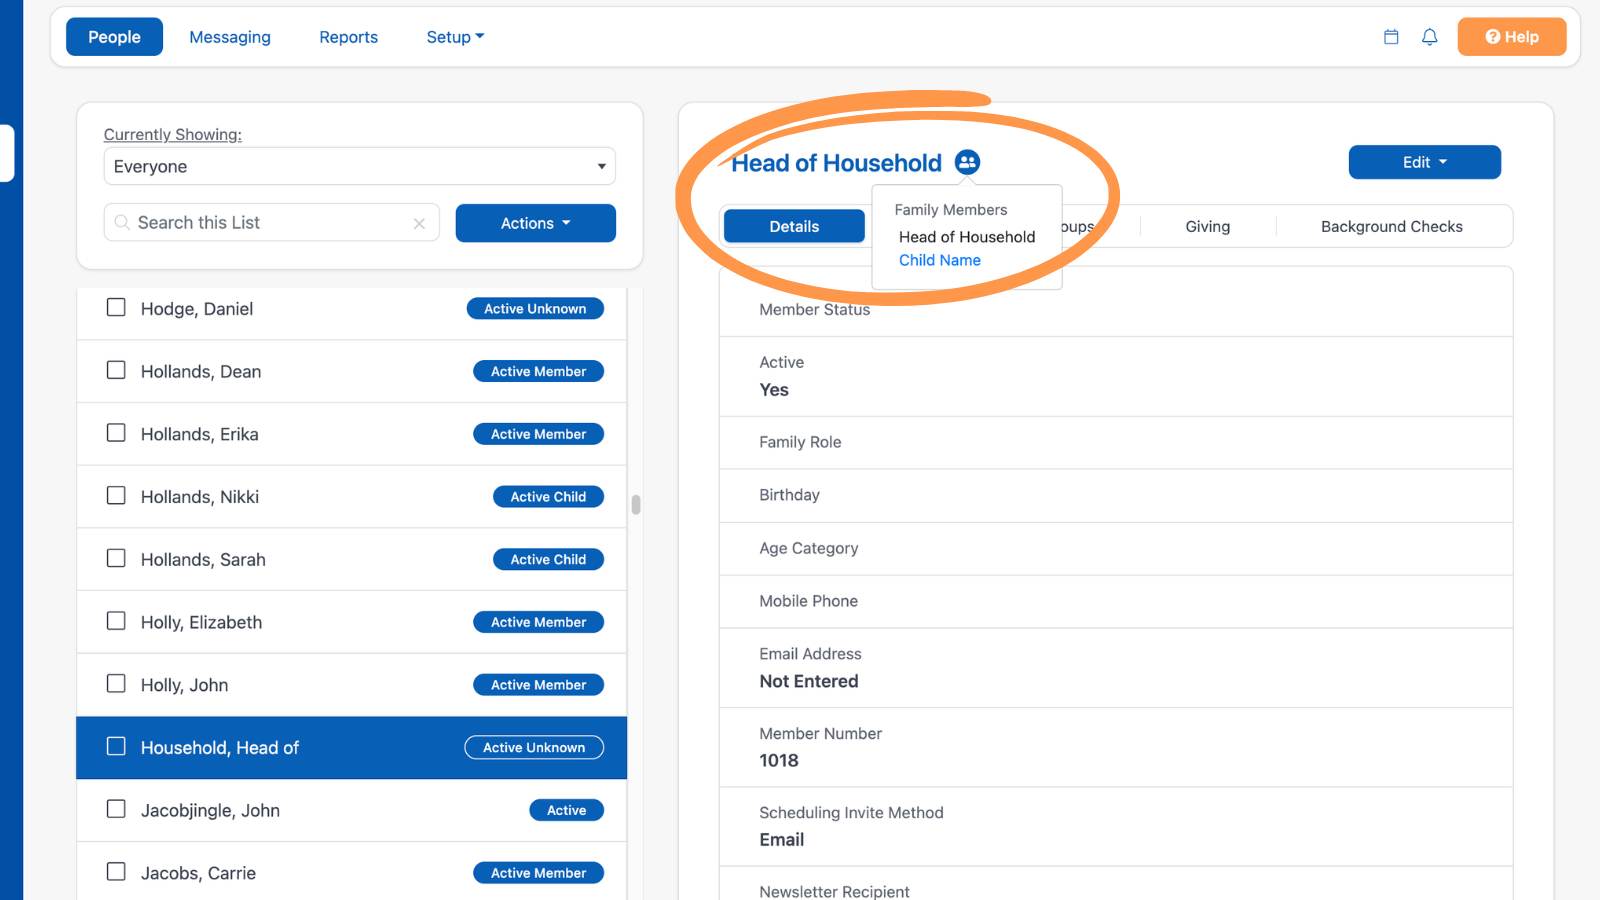Open the notifications bell icon

pyautogui.click(x=1430, y=37)
